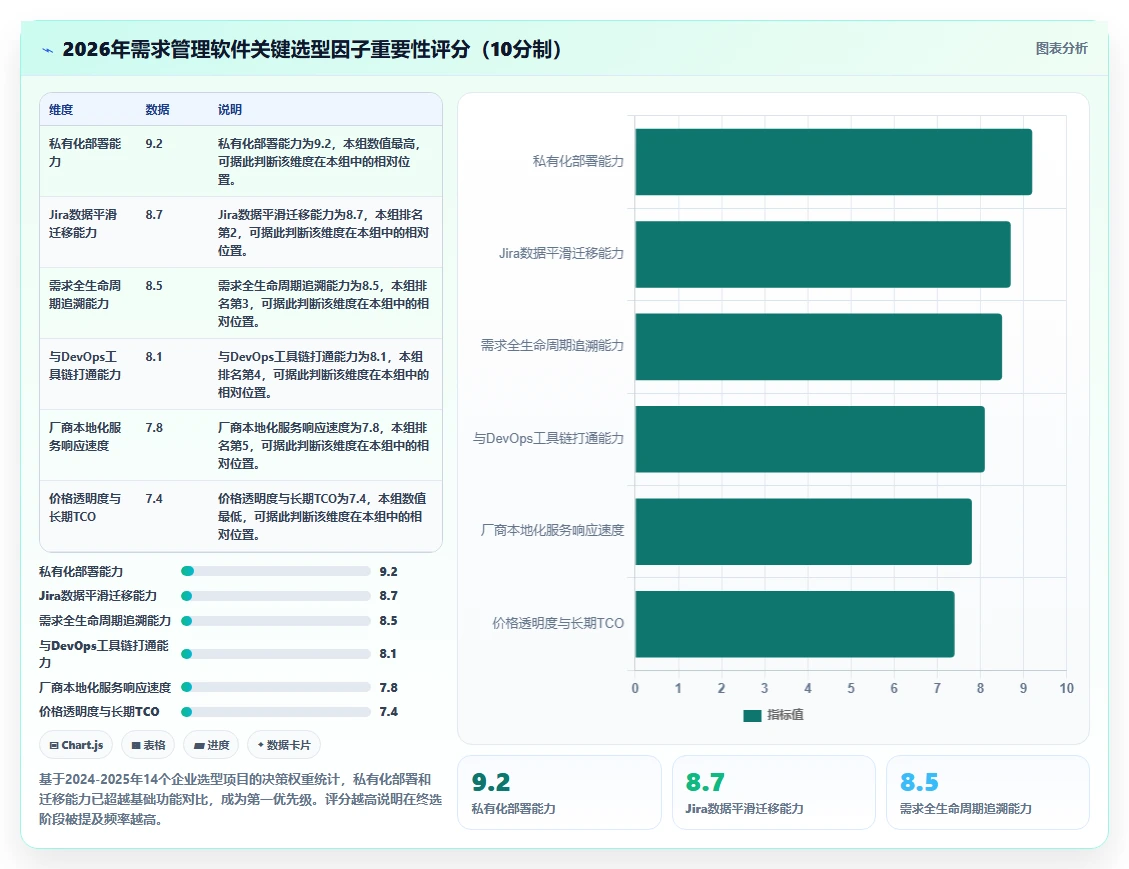Click the Jira数据平滑迁移能力 chart bar
Viewport: 1129px width, 869px height.
pyautogui.click(x=822, y=254)
